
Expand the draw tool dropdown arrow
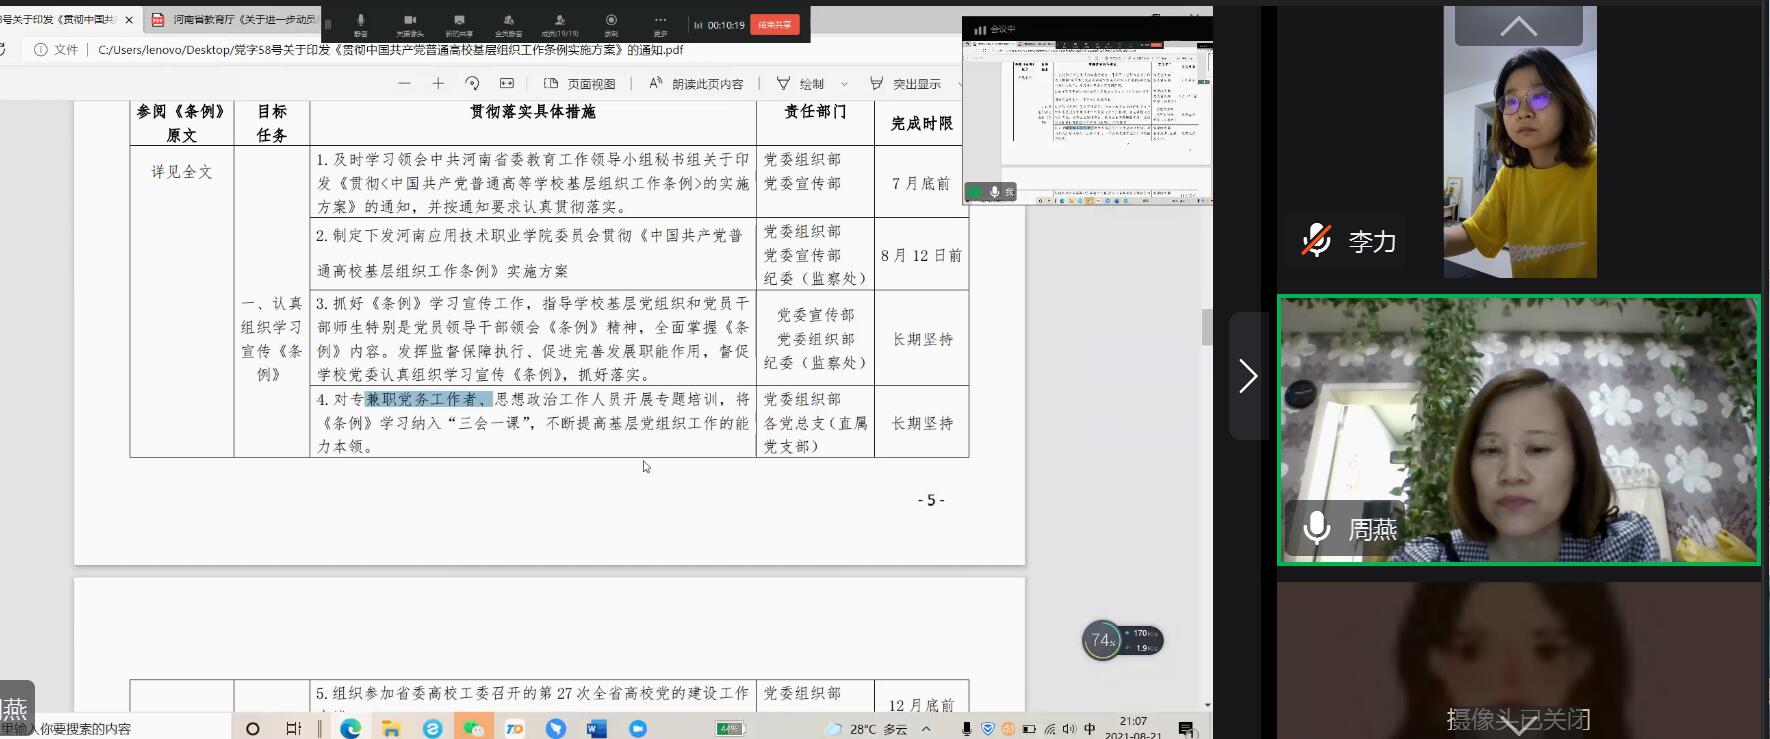pyautogui.click(x=845, y=84)
